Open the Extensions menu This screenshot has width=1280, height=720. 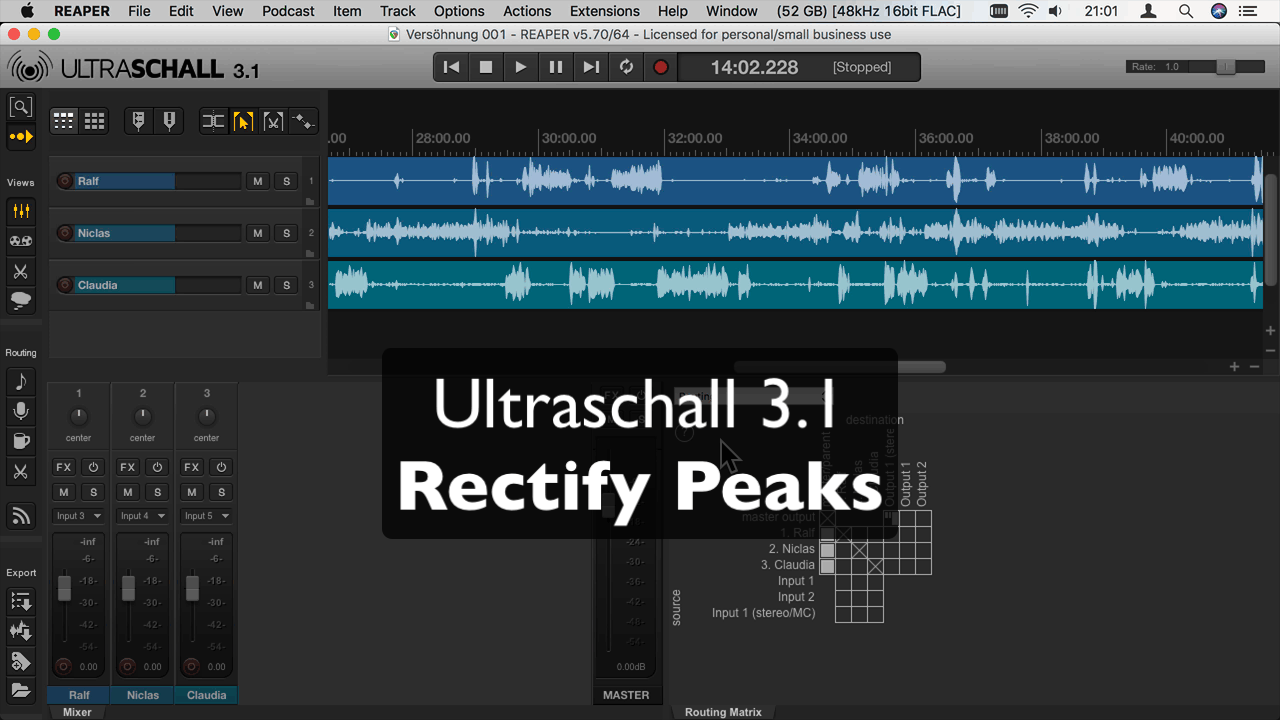coord(604,11)
